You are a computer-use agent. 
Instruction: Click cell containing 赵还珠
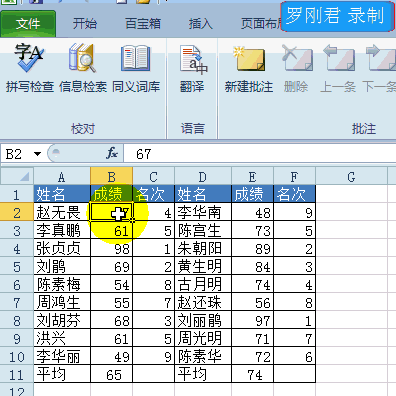pos(203,302)
